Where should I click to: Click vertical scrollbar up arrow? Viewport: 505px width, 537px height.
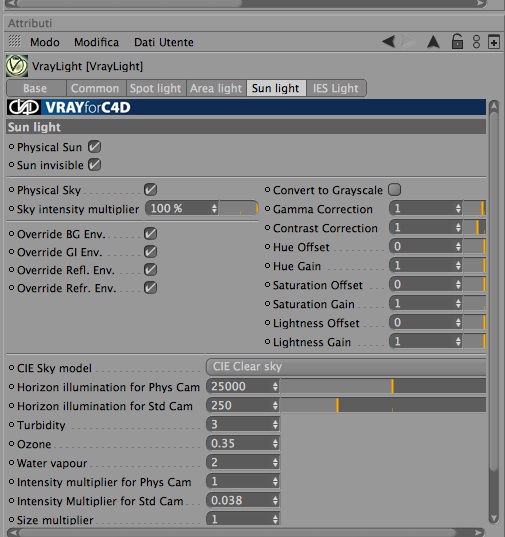coord(494,106)
